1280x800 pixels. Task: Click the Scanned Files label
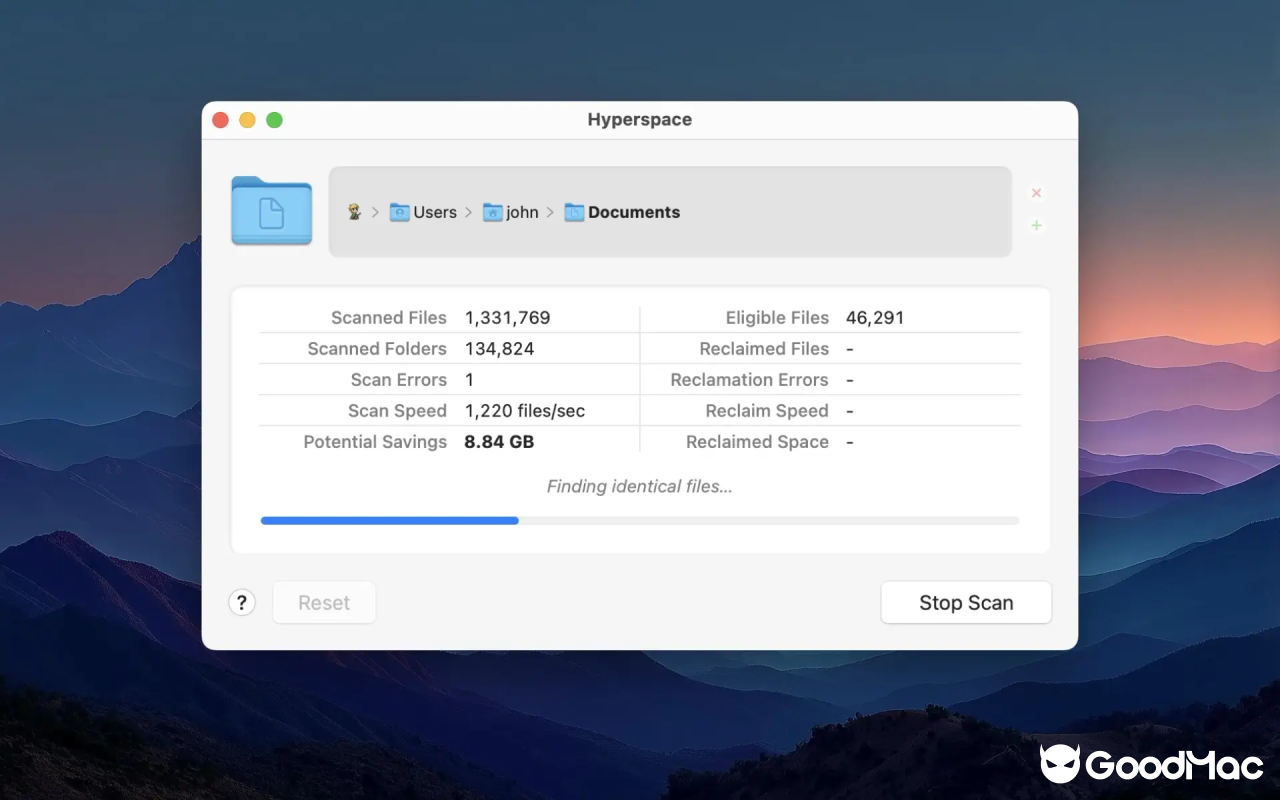(389, 318)
